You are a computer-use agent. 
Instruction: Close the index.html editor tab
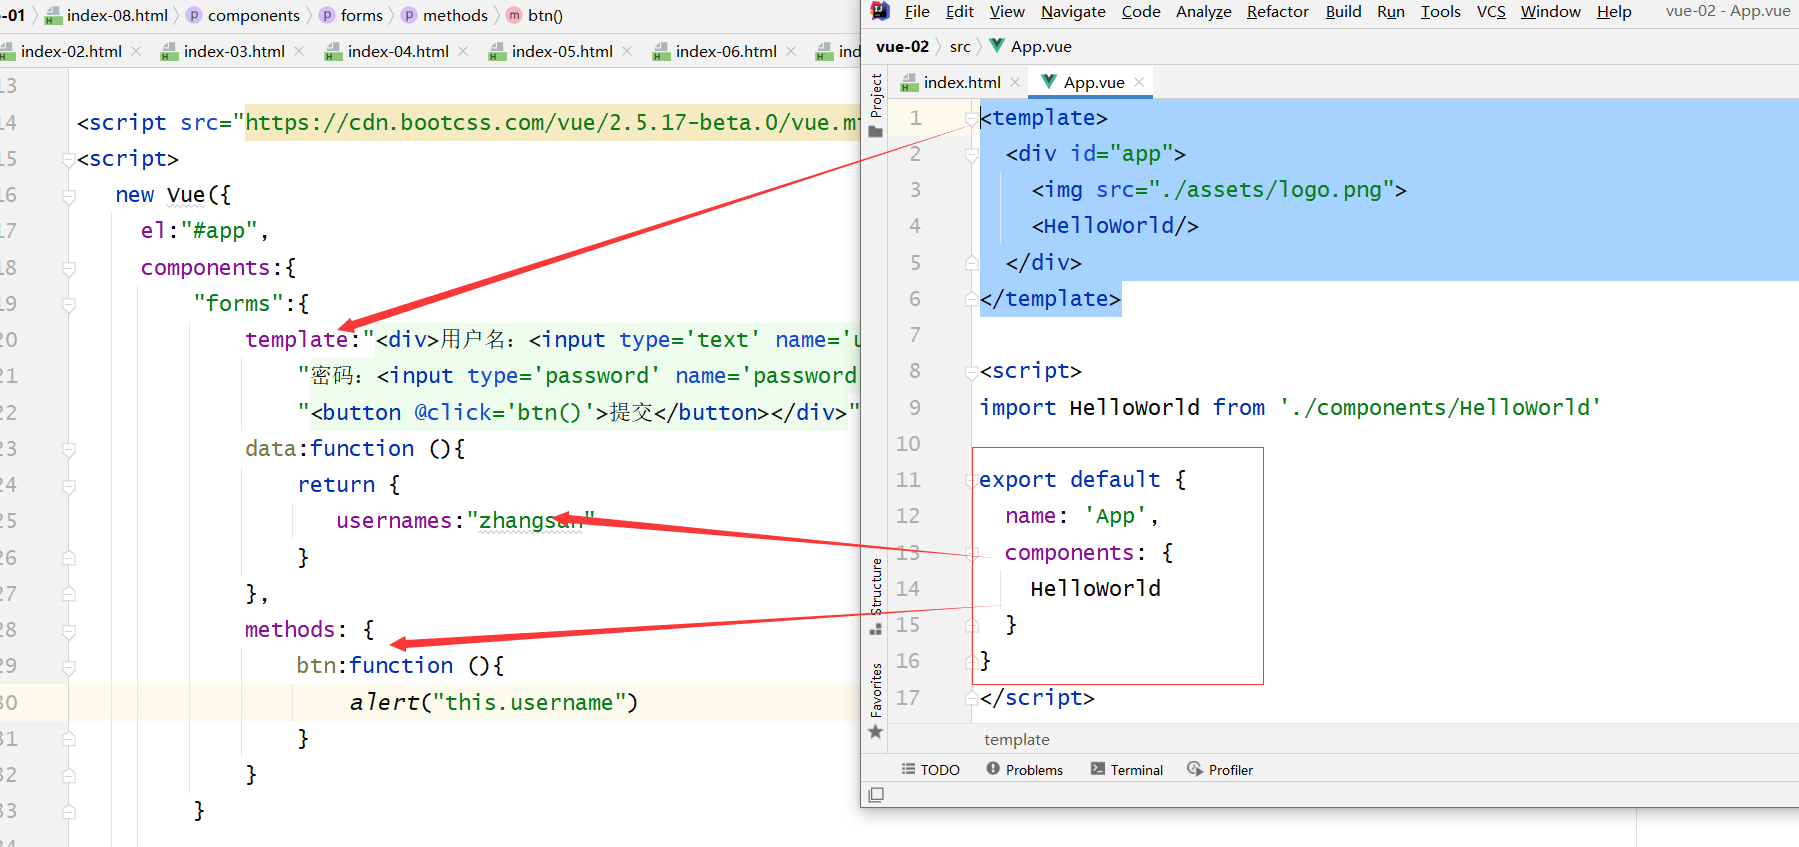coord(1015,82)
